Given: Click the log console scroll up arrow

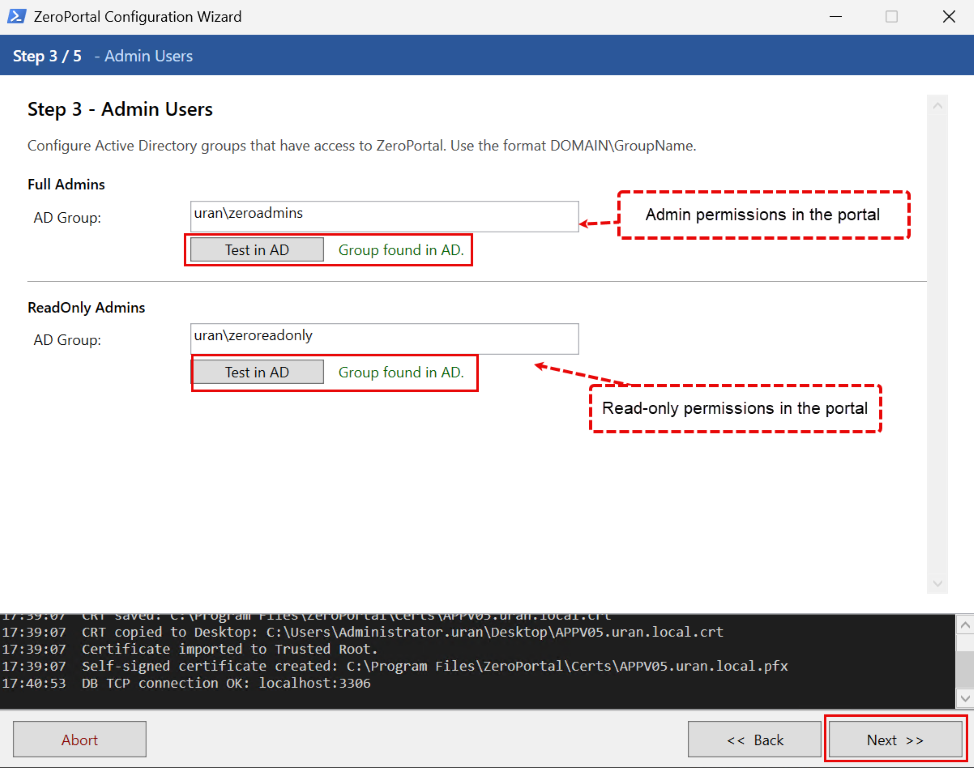Looking at the screenshot, I should (965, 624).
